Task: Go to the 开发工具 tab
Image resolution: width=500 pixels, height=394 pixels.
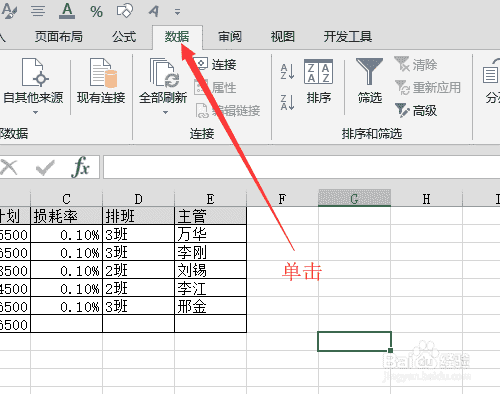Action: point(348,37)
